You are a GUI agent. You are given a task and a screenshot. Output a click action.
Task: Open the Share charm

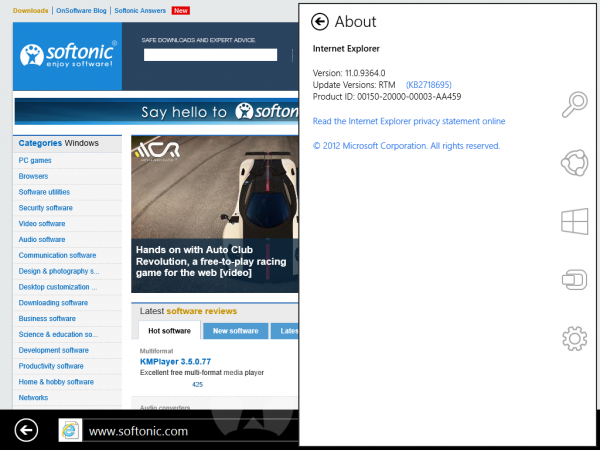click(x=574, y=163)
